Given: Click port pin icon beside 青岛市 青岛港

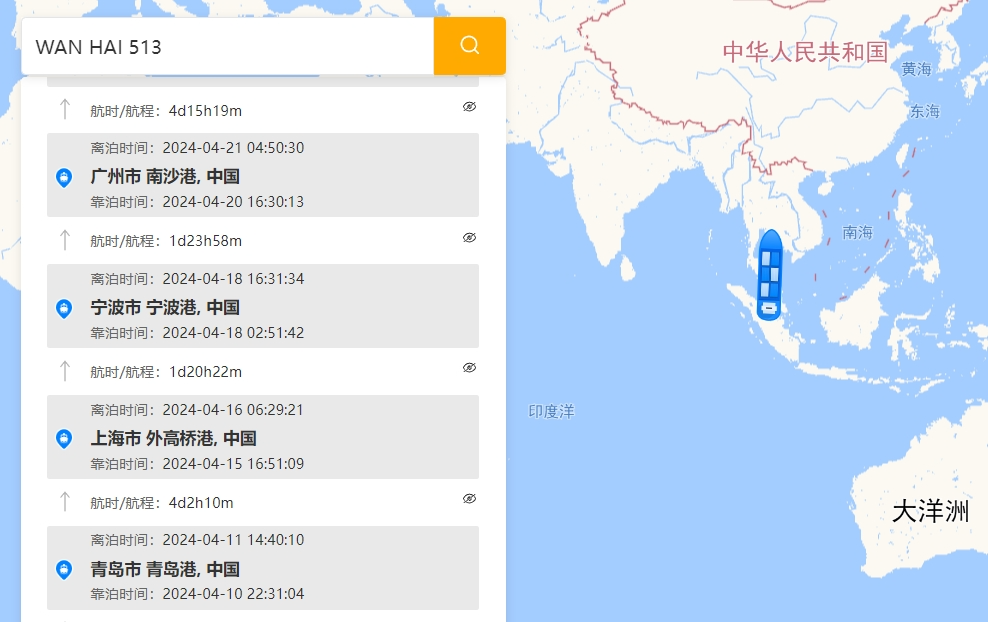Looking at the screenshot, I should point(64,570).
